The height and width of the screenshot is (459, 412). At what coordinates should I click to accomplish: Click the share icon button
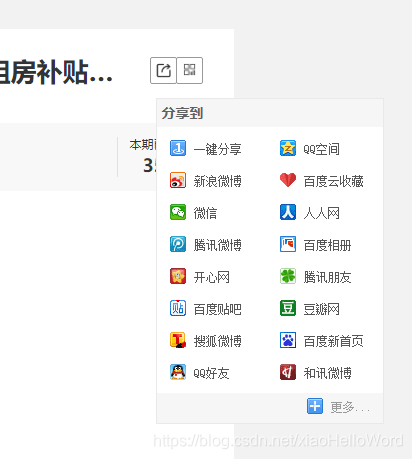(163, 70)
